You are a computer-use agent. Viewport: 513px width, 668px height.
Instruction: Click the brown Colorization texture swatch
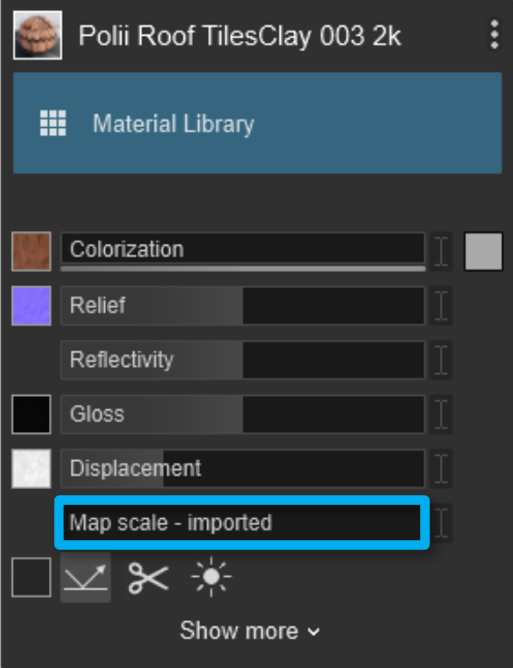32,251
